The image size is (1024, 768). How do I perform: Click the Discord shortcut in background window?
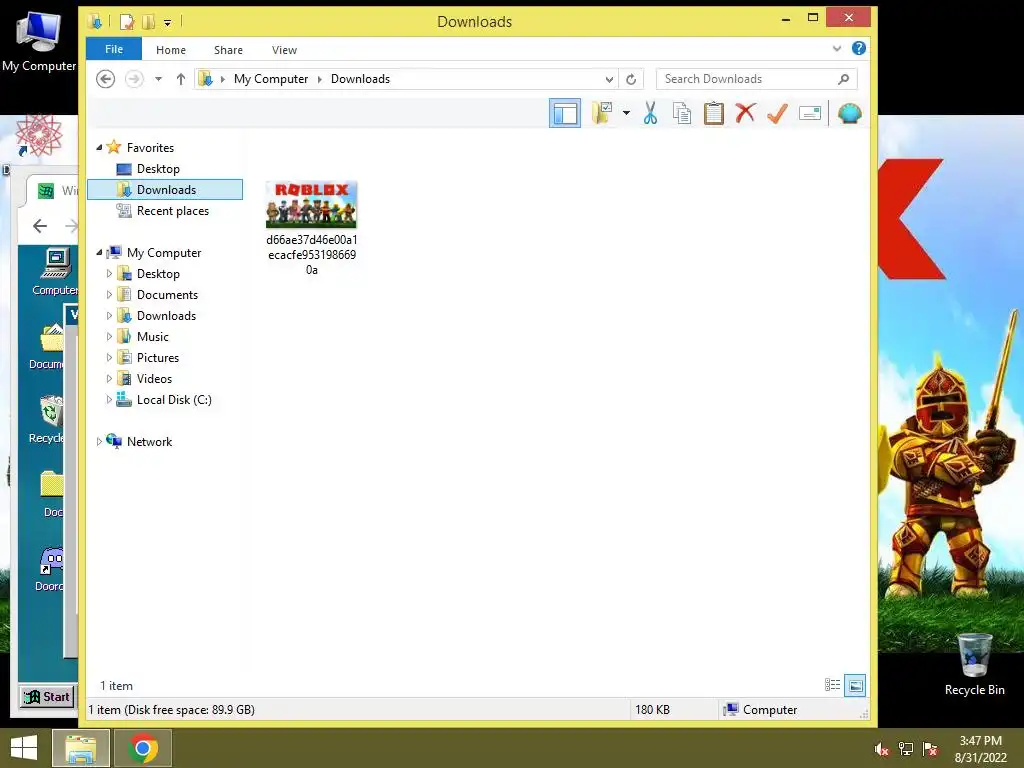pyautogui.click(x=51, y=569)
